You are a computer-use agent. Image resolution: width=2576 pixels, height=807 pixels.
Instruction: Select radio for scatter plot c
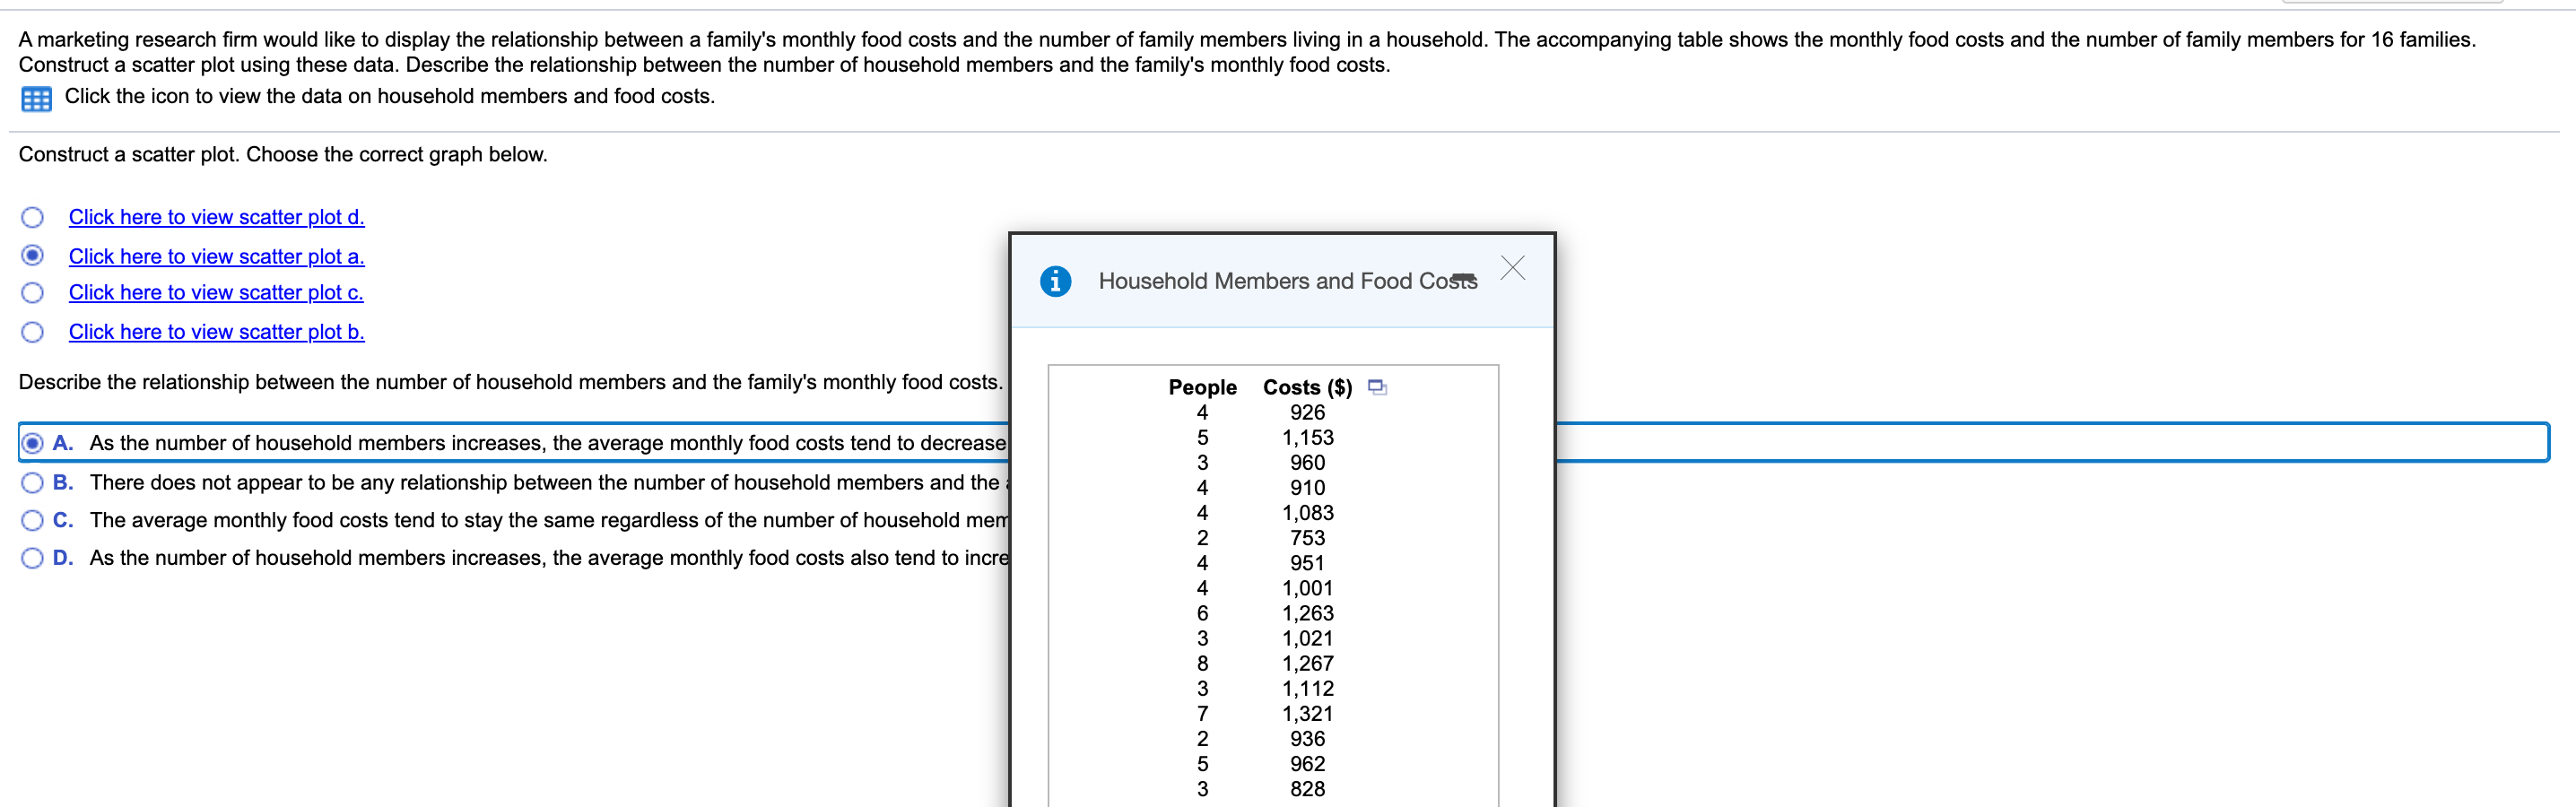(33, 292)
